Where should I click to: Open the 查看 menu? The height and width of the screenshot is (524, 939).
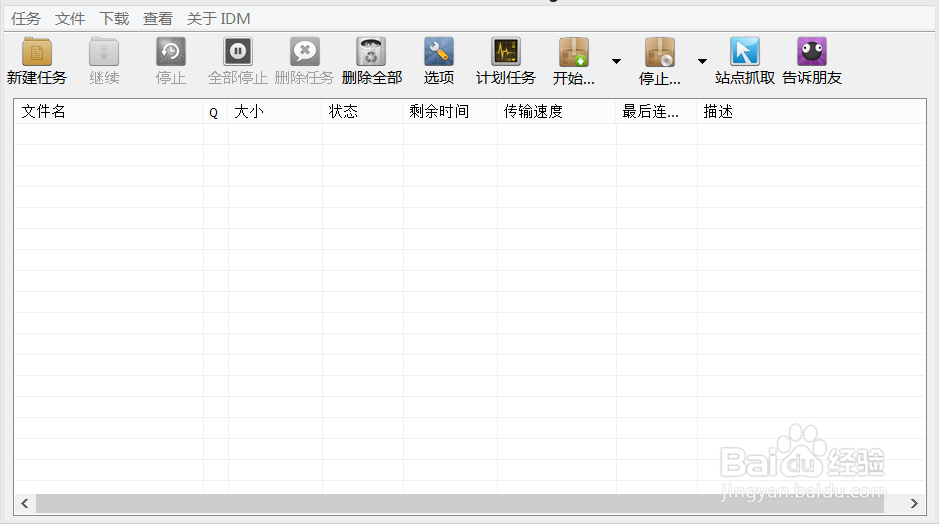pos(157,19)
